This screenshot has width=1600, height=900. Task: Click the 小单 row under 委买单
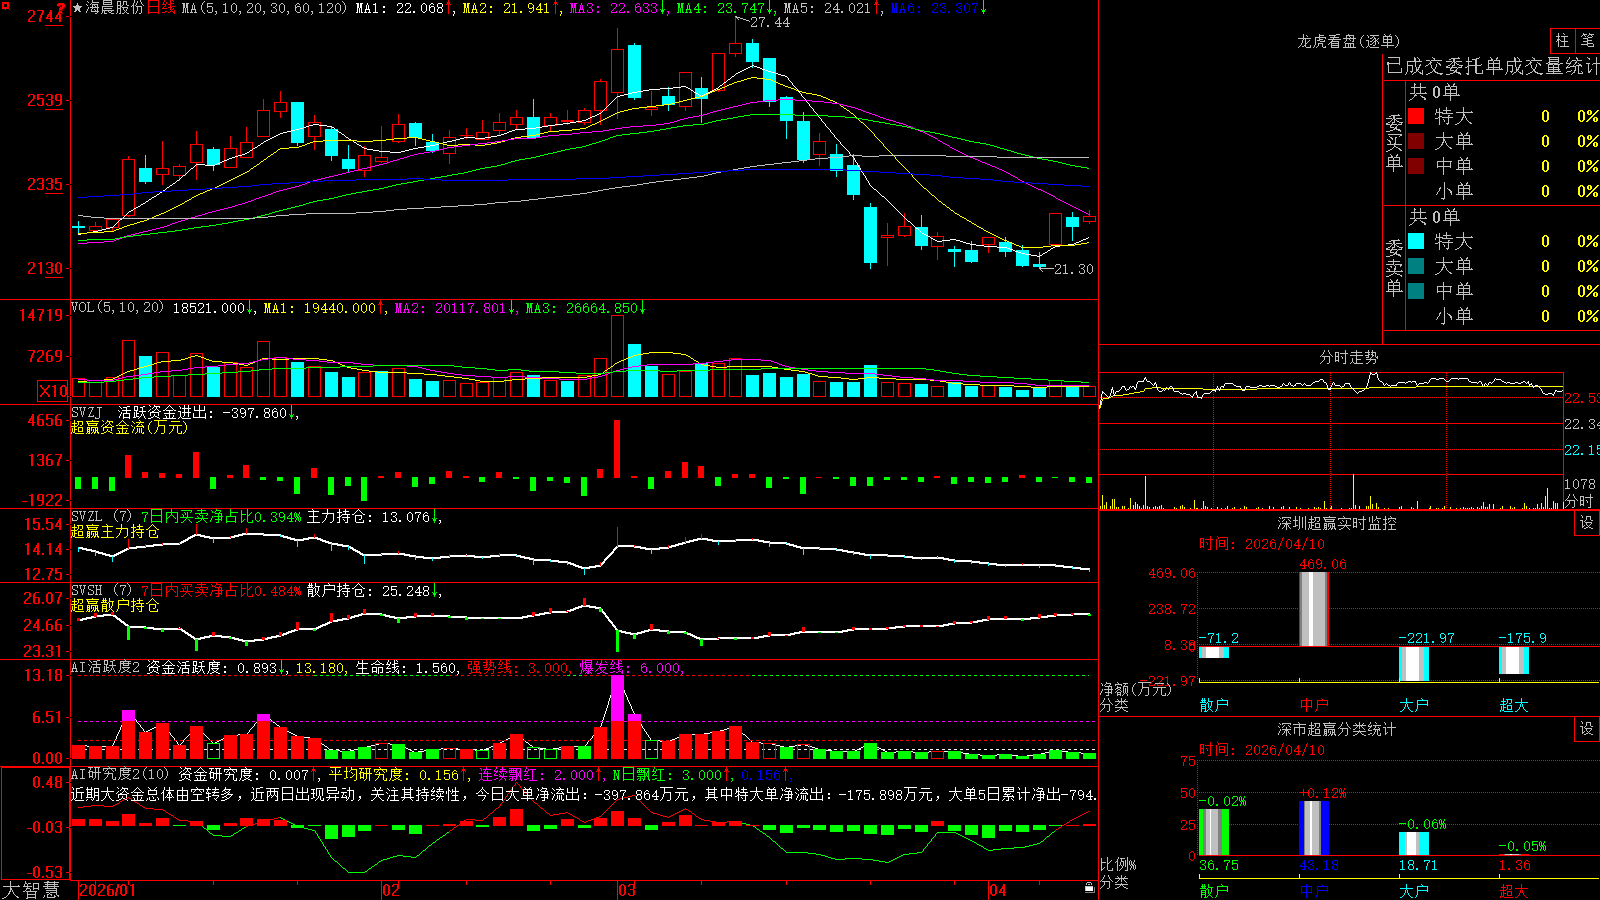click(1504, 191)
